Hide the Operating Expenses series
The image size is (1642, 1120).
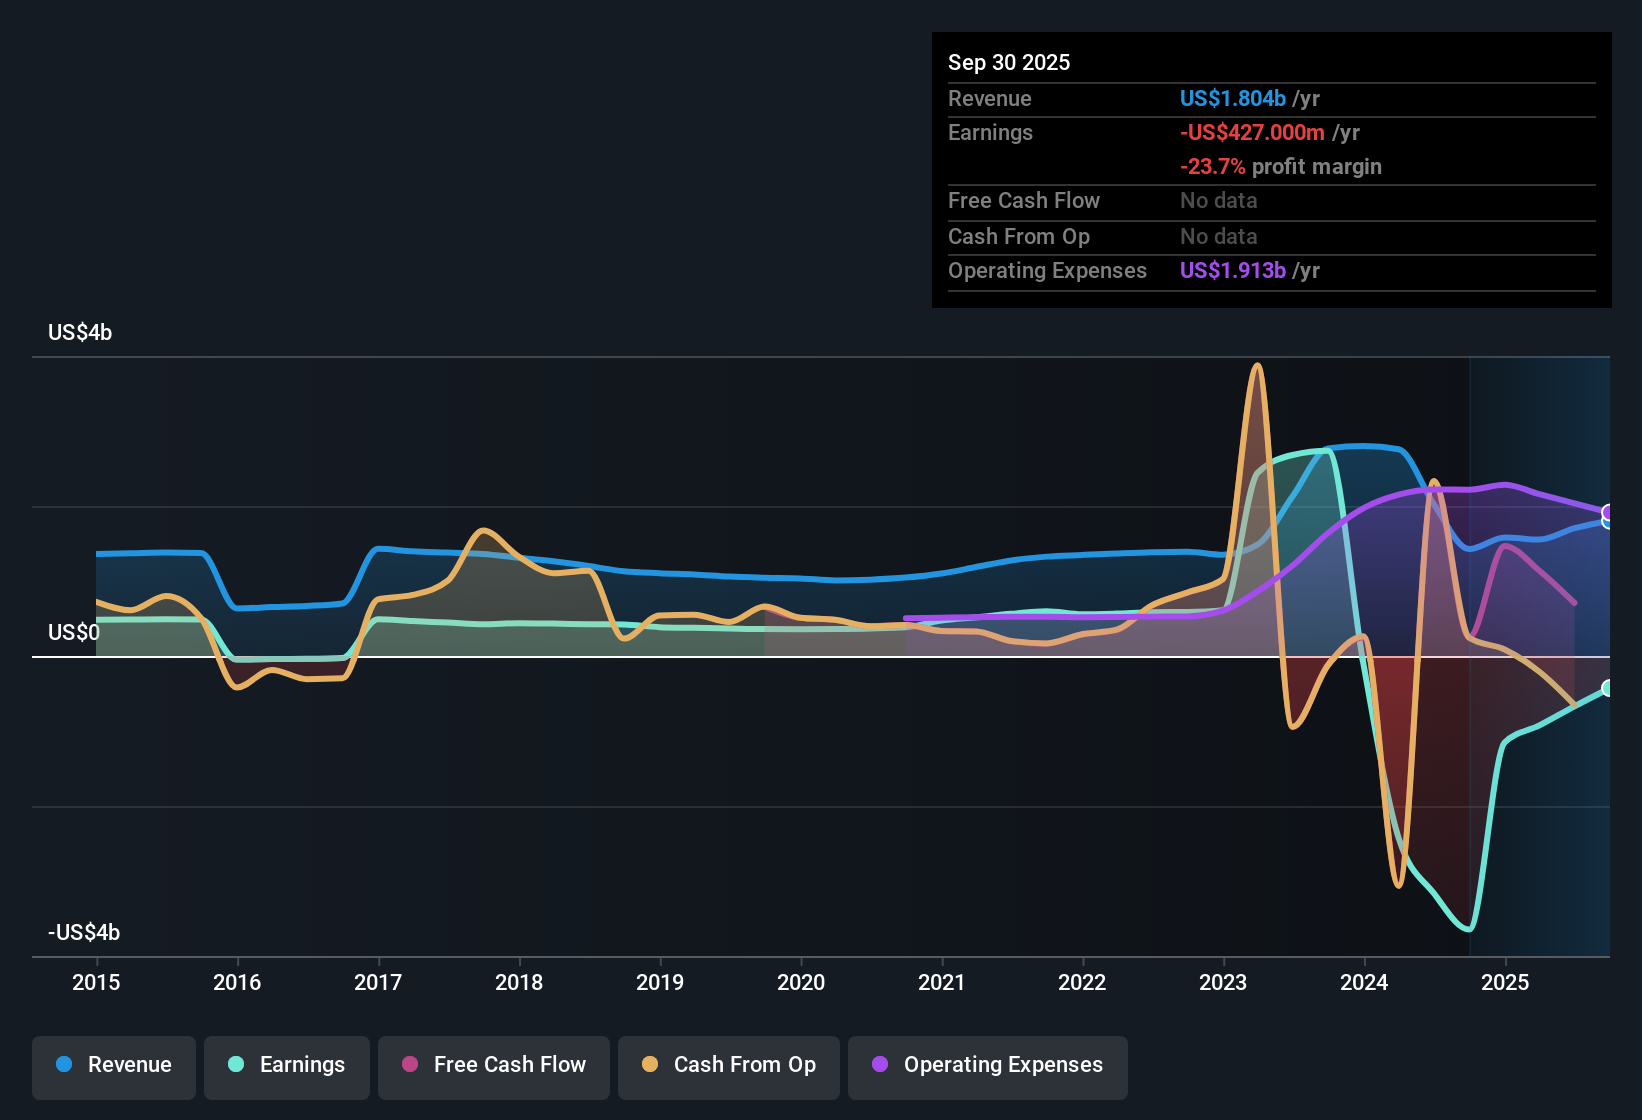click(988, 1066)
